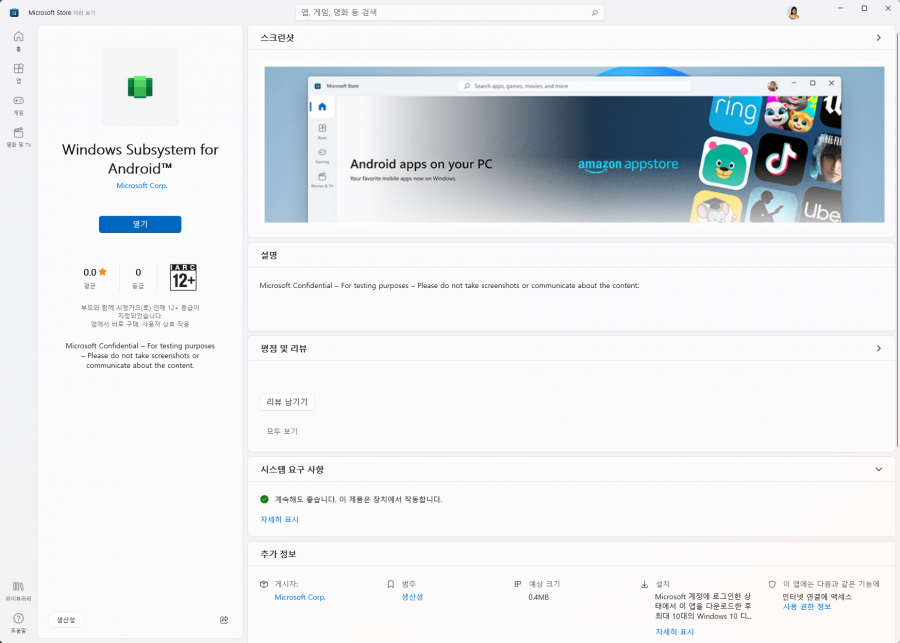Image resolution: width=900 pixels, height=643 pixels.
Task: Click the estimated size (예상 크기) icon
Action: 518,584
